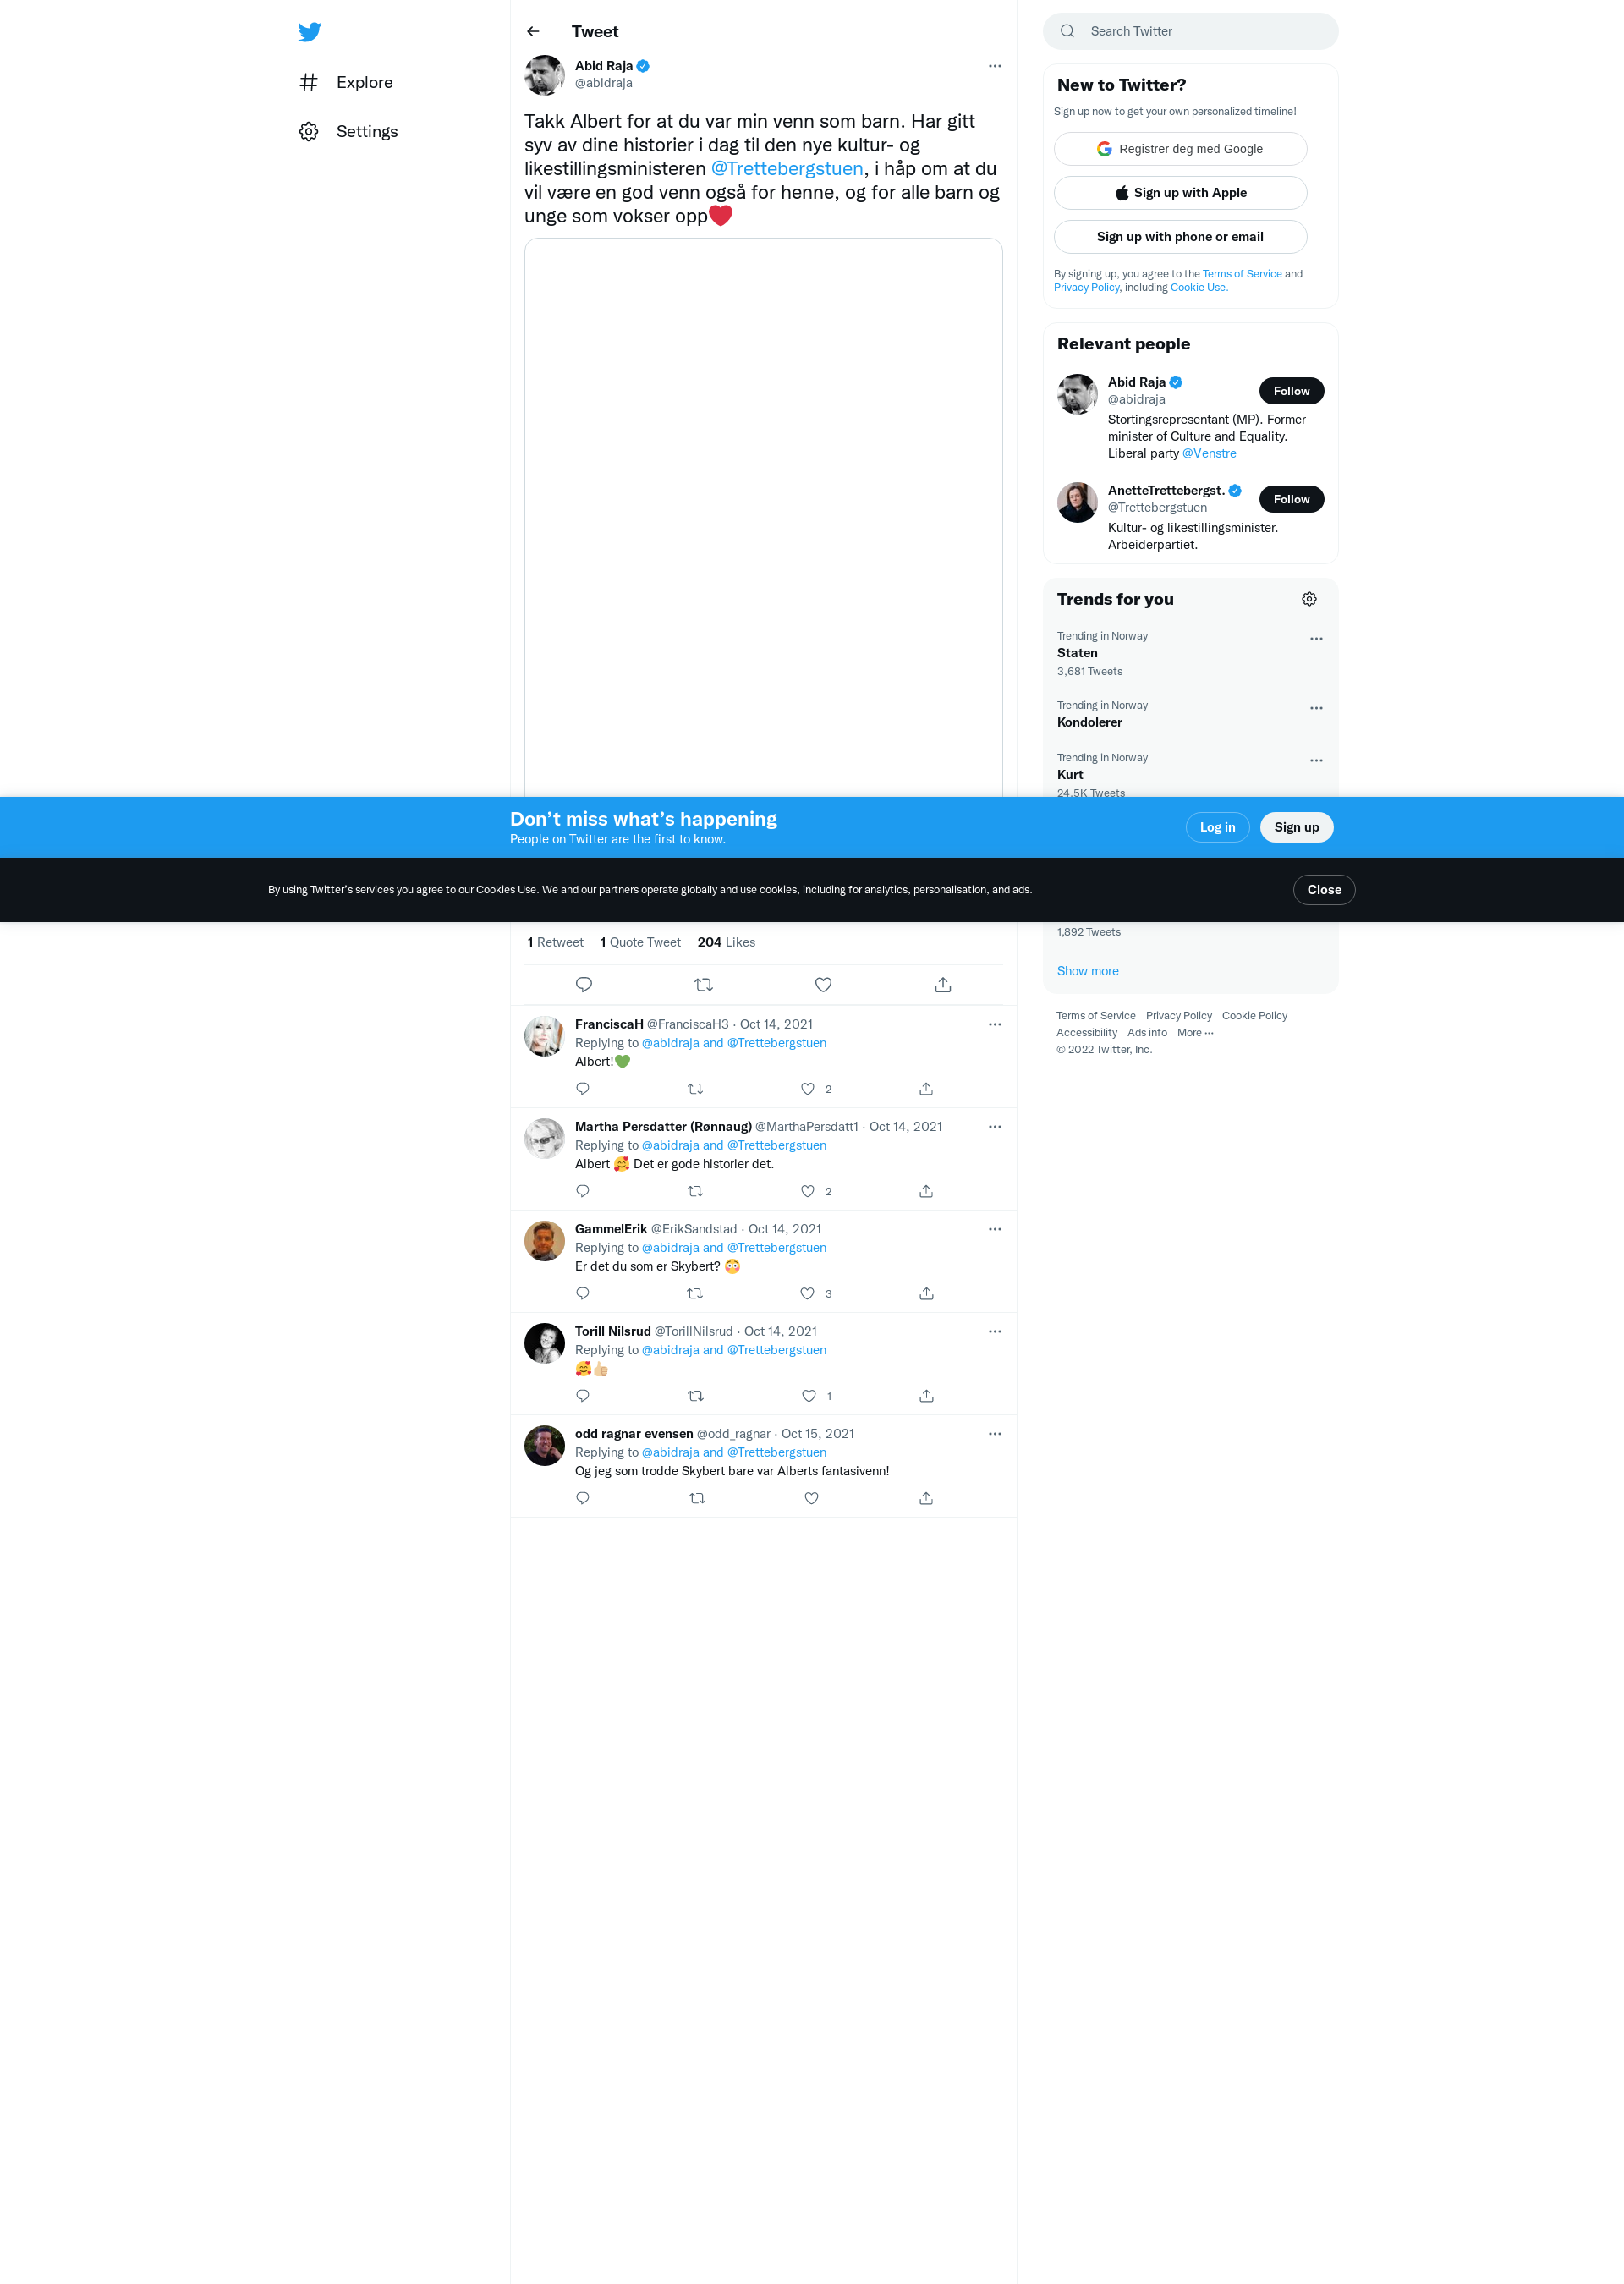Reply to odd ragnar evensen's tweet

pos(583,1498)
